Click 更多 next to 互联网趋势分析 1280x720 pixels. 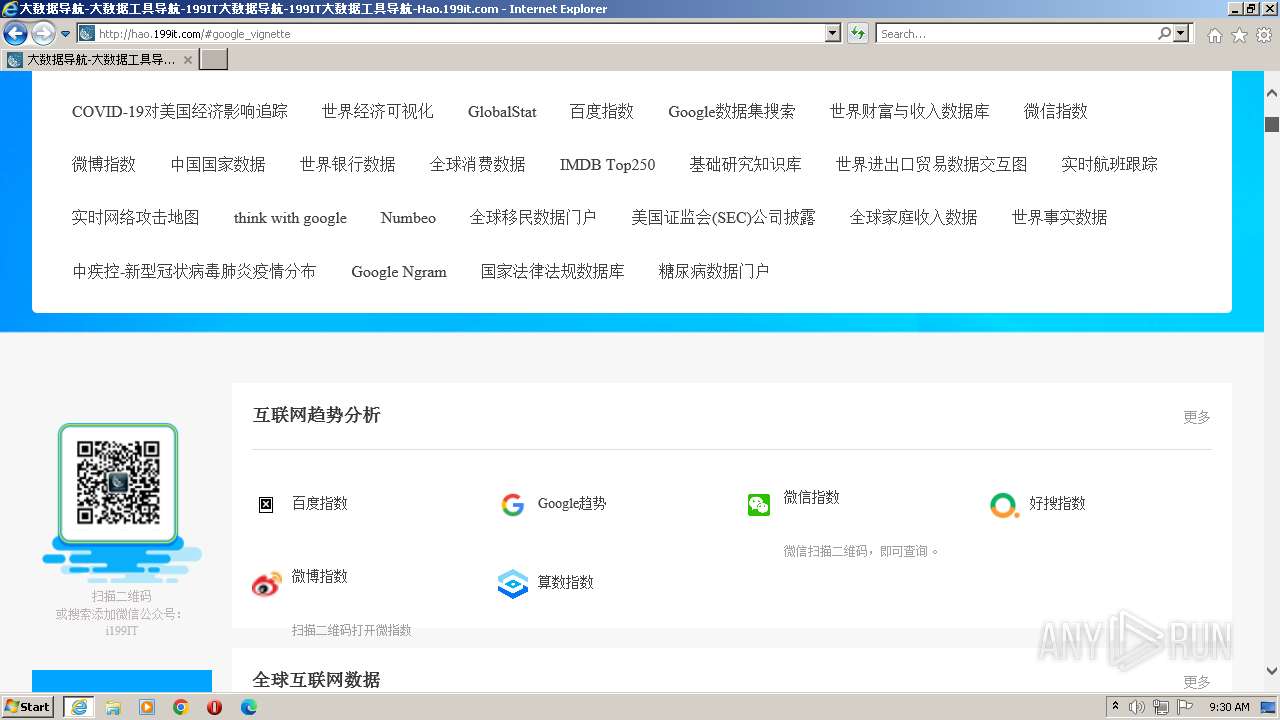click(1197, 417)
